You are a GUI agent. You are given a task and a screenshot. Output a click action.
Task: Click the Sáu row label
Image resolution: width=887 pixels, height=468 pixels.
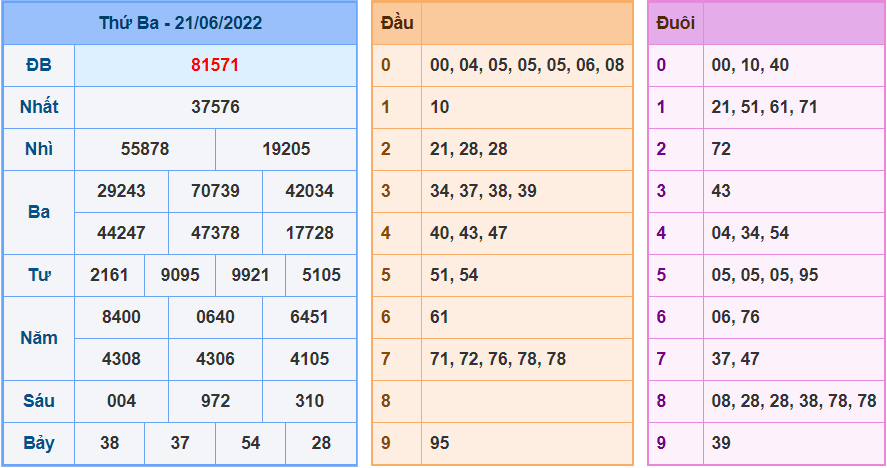(x=38, y=401)
